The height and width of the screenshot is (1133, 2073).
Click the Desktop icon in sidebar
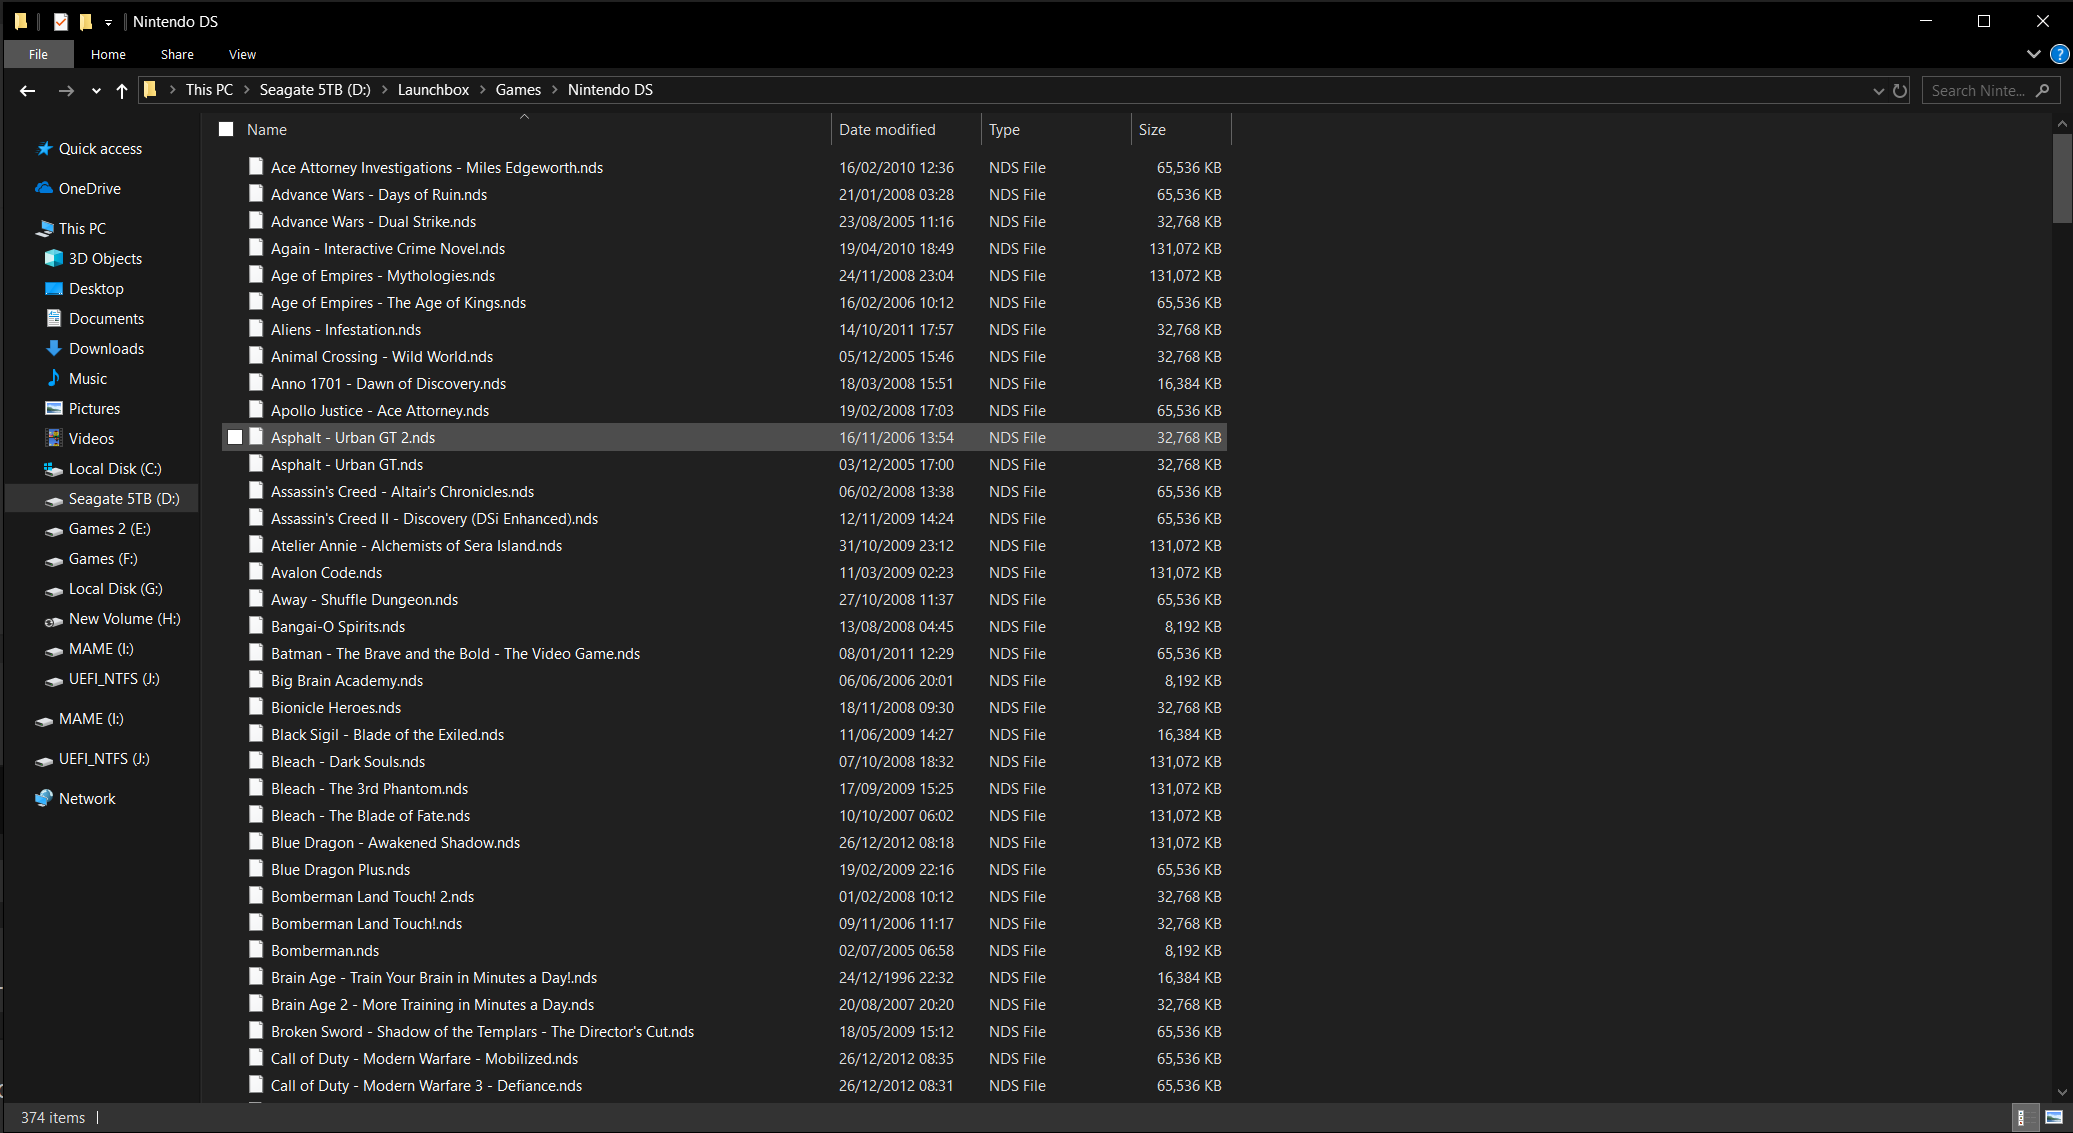coord(54,289)
